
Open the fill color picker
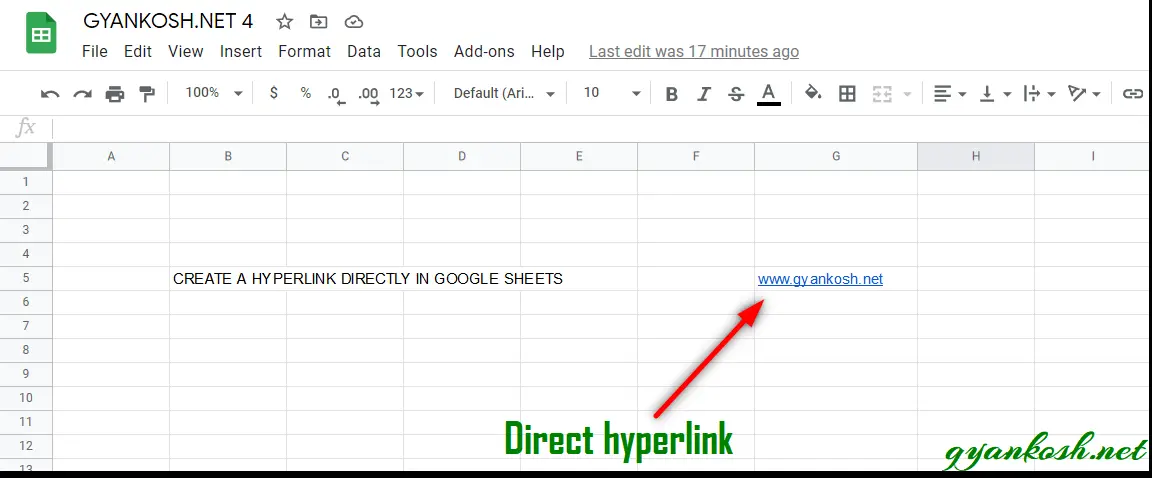(x=813, y=93)
